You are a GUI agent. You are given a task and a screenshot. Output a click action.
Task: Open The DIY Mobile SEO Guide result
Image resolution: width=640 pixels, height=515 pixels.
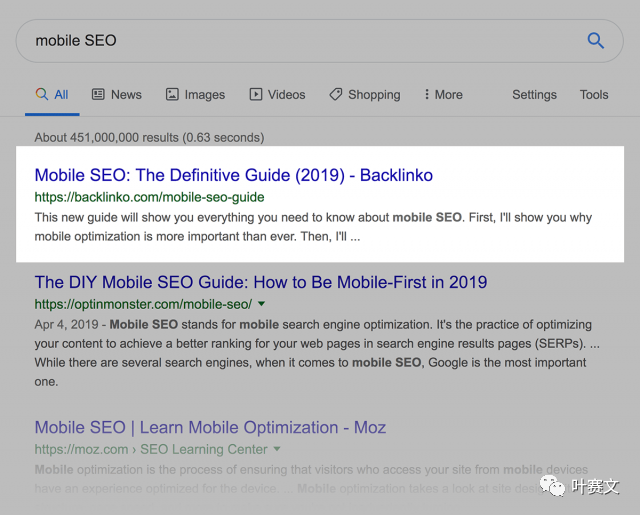point(260,282)
